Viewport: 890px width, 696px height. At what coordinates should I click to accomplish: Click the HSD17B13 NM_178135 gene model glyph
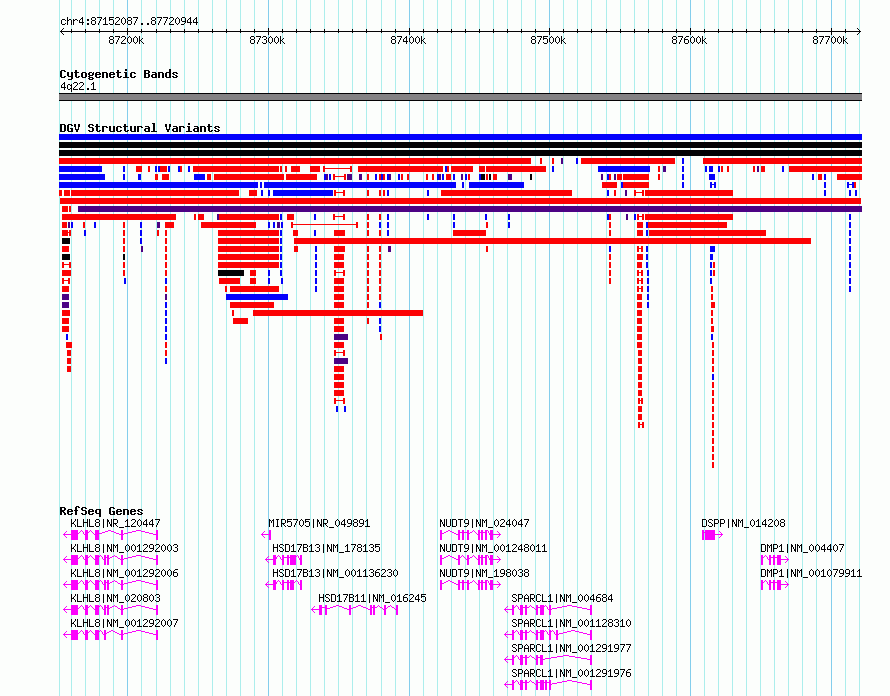click(284, 560)
